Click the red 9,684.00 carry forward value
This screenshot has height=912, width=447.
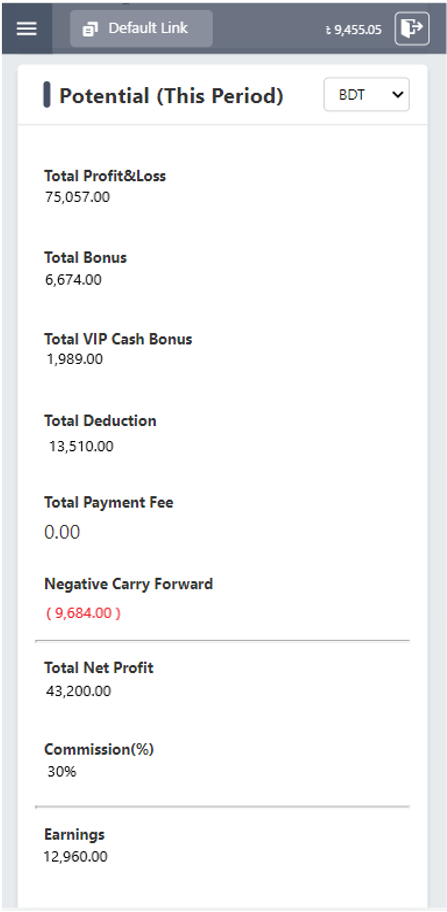(83, 614)
